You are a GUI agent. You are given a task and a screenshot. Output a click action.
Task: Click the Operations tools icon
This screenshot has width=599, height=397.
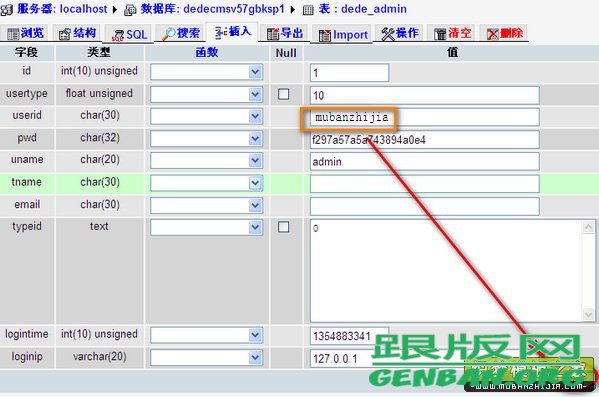point(388,34)
